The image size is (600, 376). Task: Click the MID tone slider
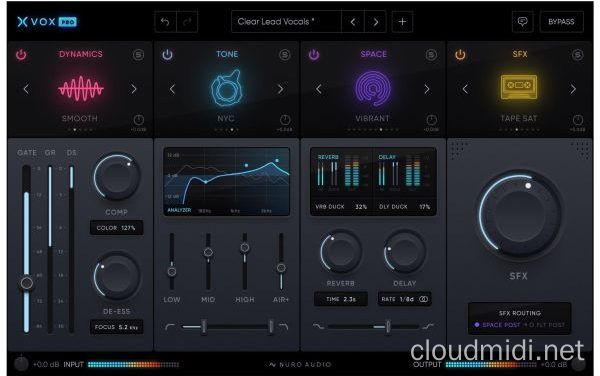pos(208,262)
